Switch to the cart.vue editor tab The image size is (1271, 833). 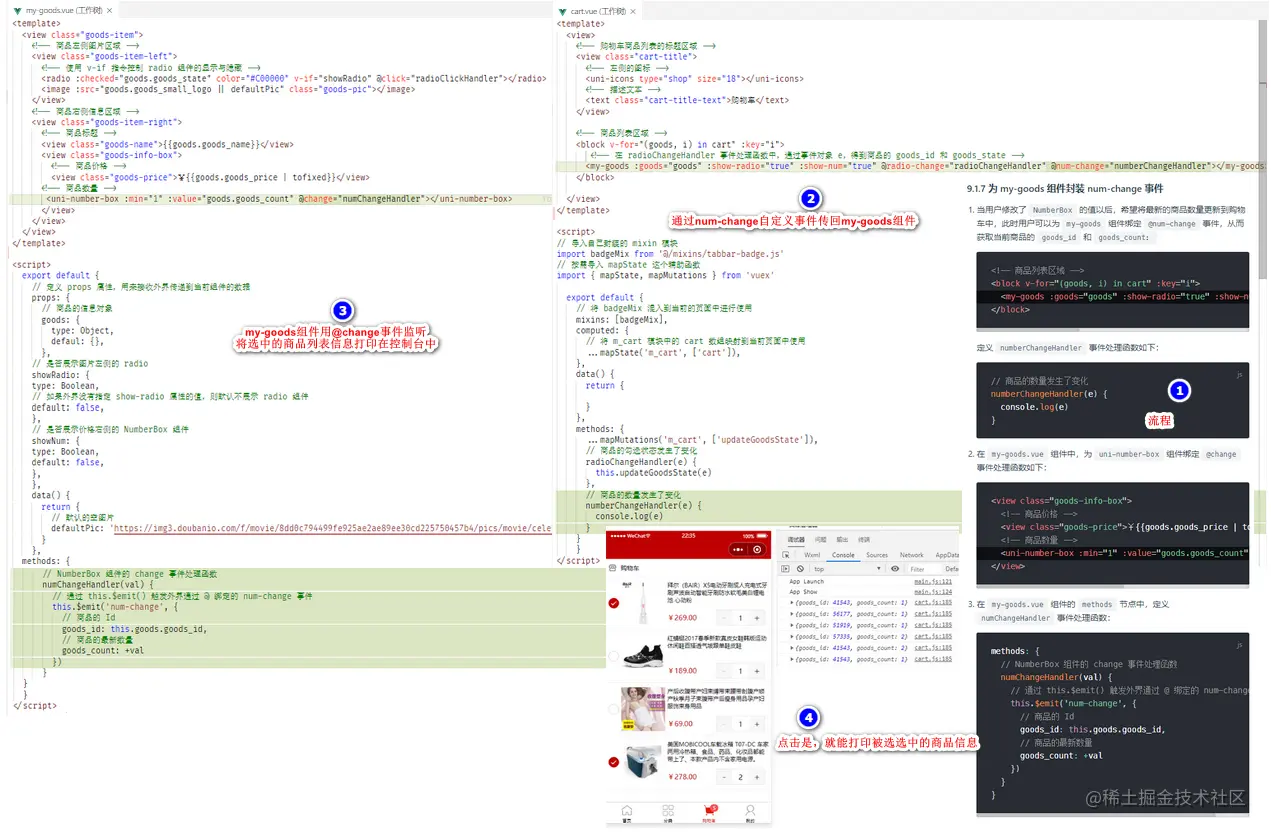pyautogui.click(x=599, y=12)
